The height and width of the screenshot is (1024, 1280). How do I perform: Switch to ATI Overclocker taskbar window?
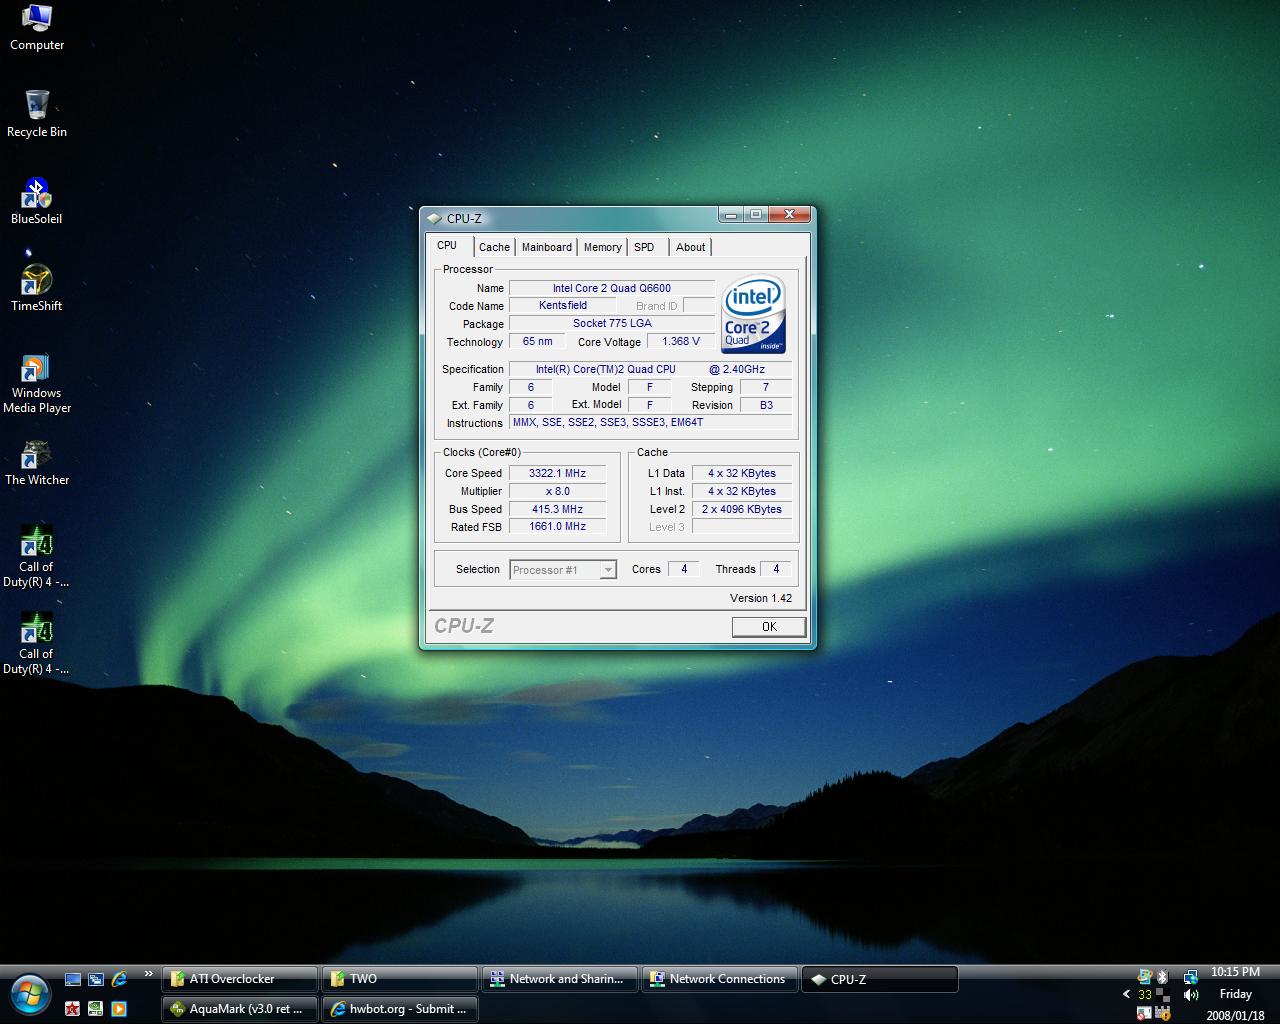click(x=240, y=979)
